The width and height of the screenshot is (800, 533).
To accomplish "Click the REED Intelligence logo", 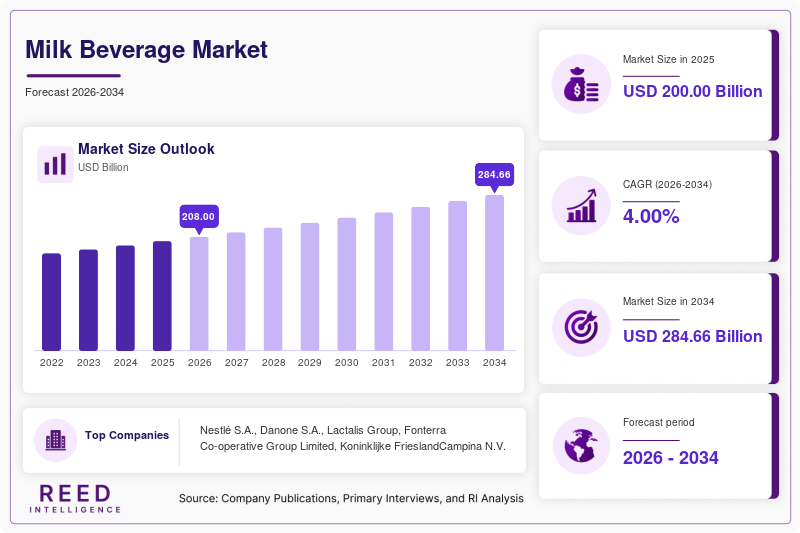I will 75,498.
